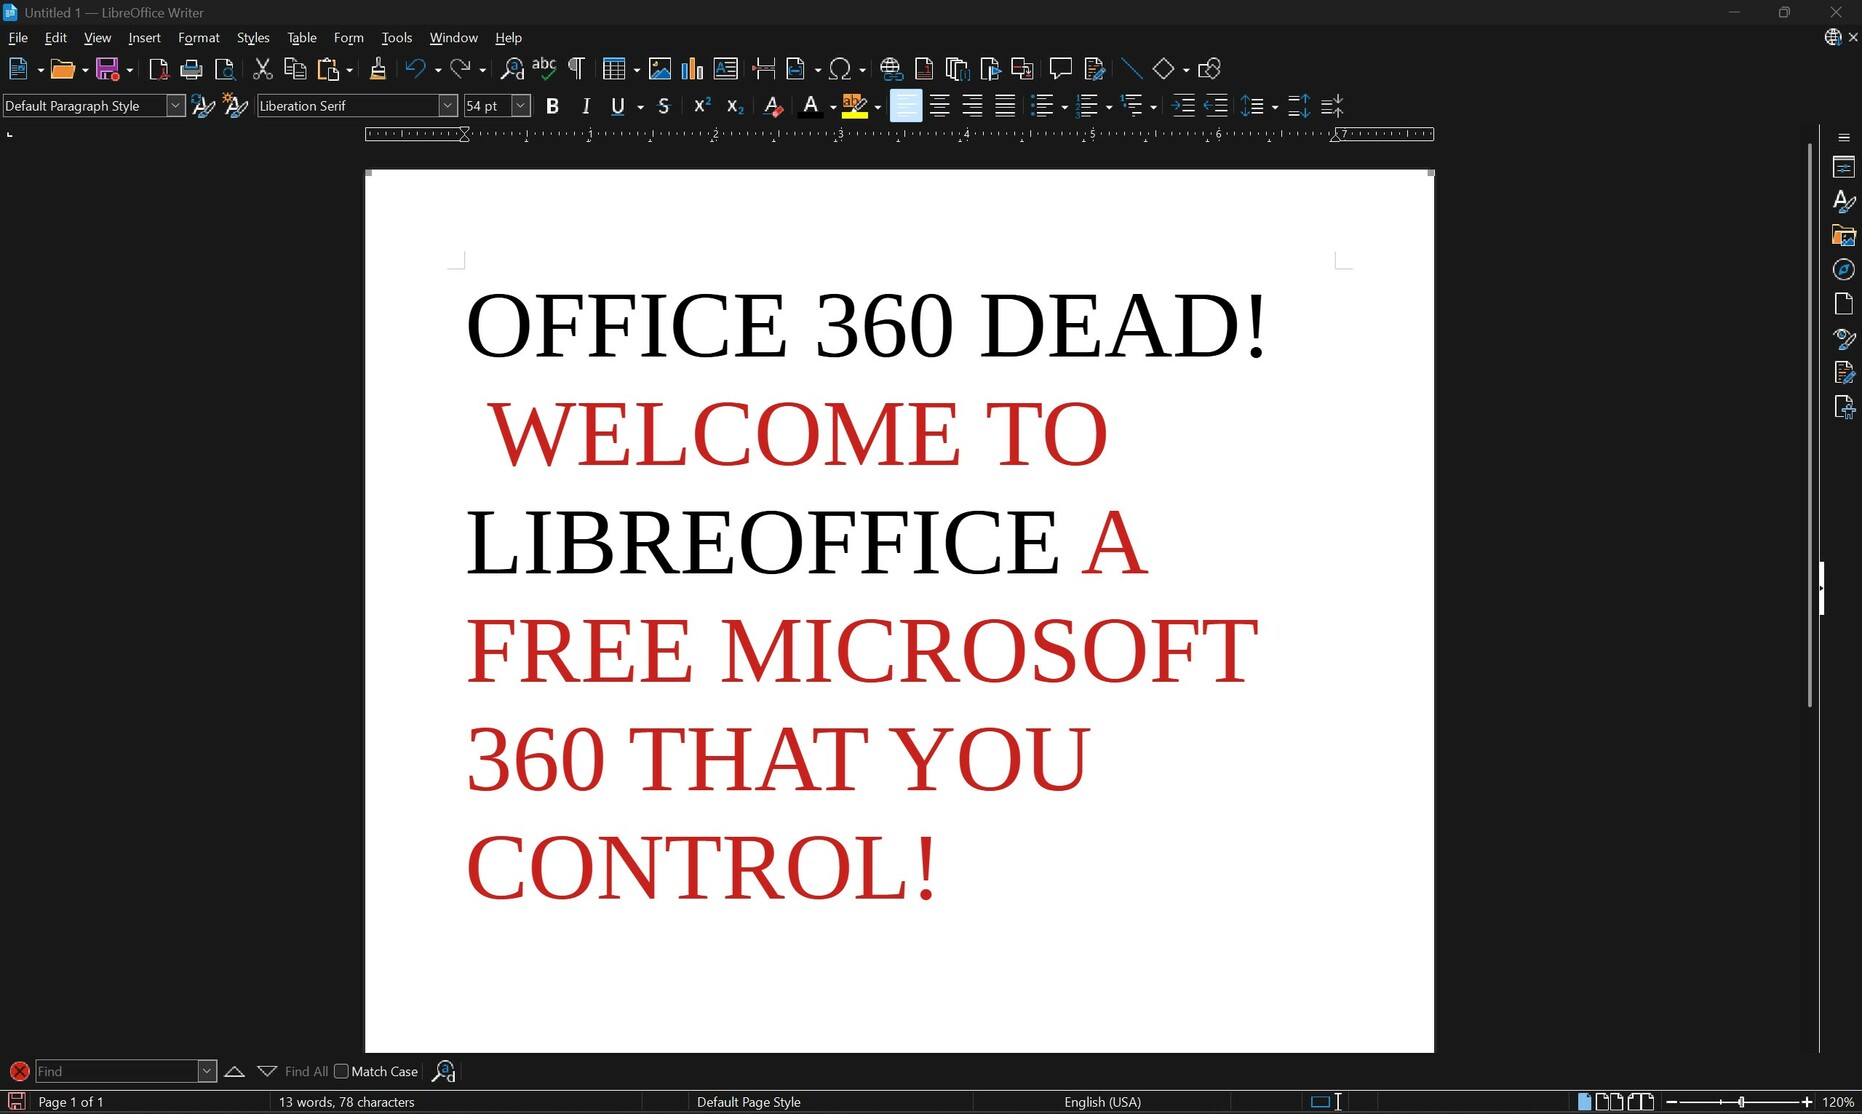This screenshot has height=1114, width=1862.
Task: Insert a text box
Action: pos(726,69)
